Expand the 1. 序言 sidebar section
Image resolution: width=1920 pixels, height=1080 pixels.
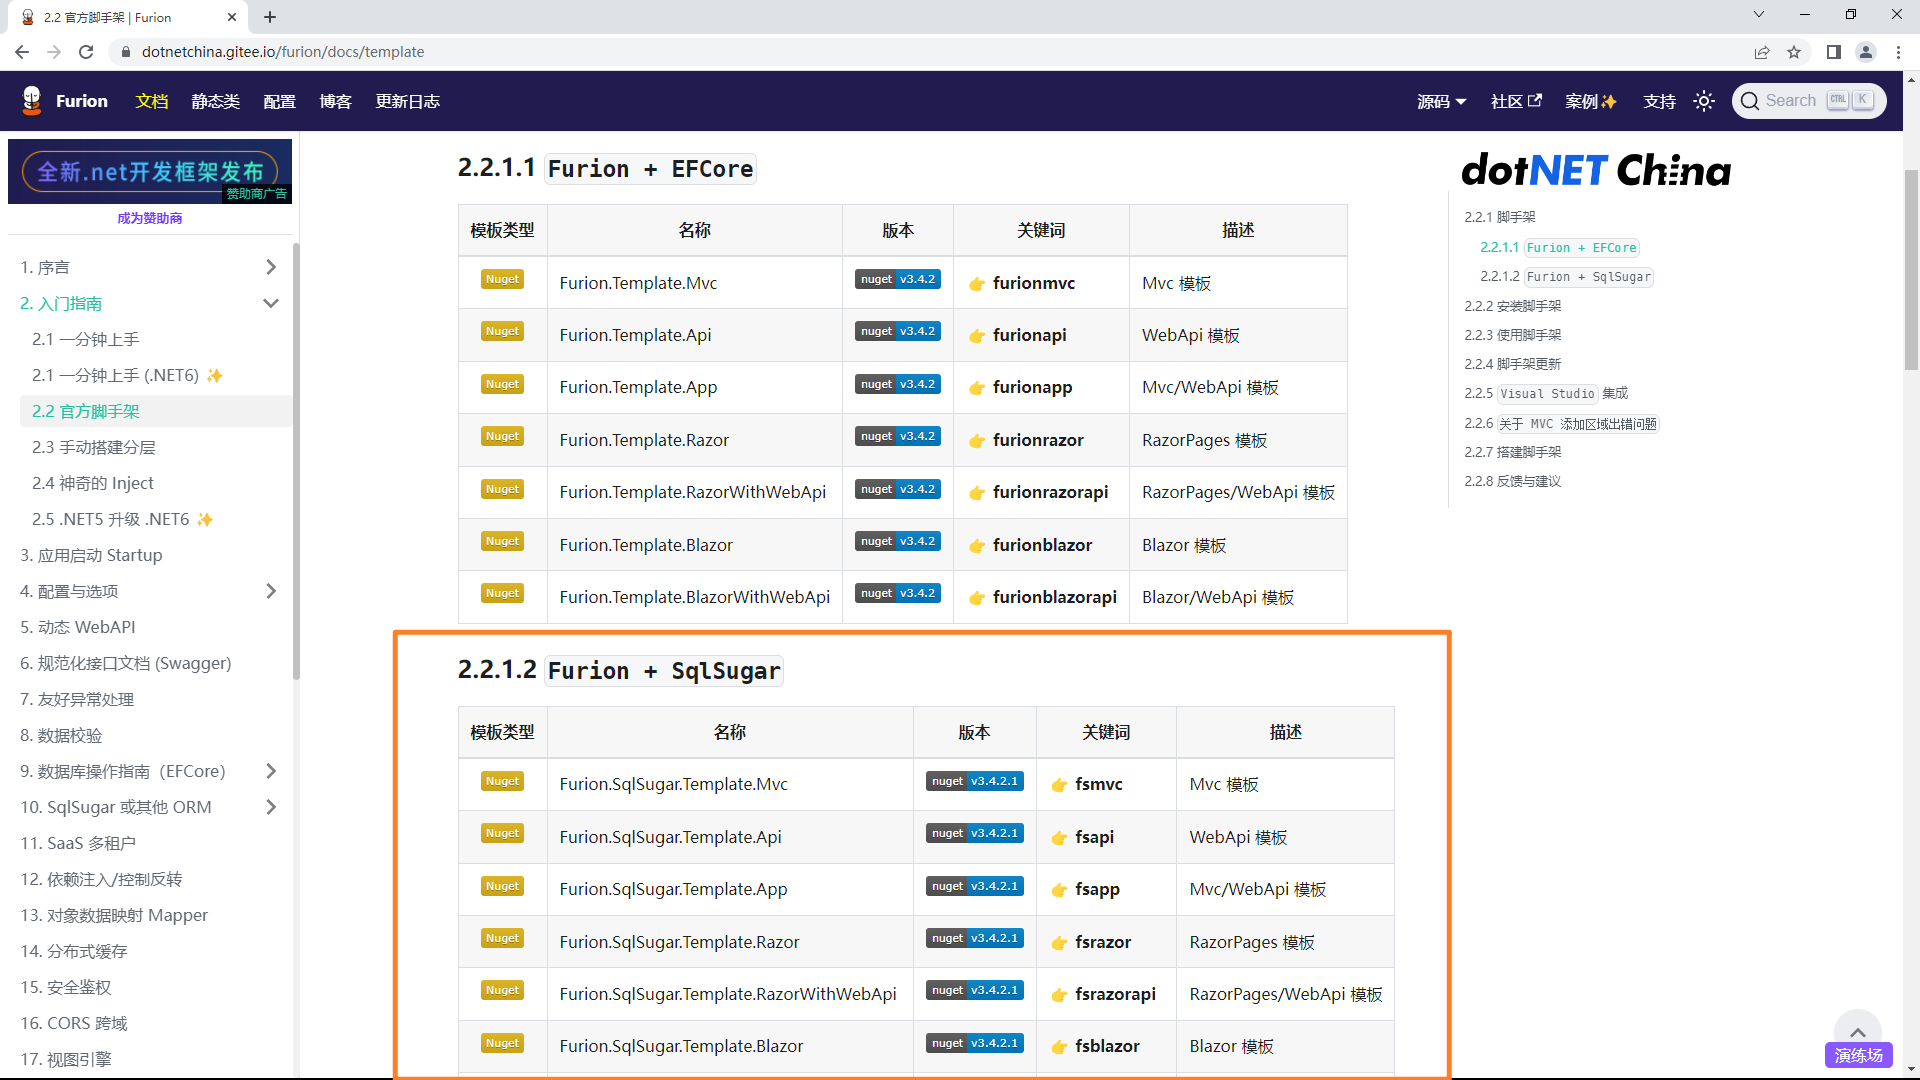pyautogui.click(x=270, y=267)
